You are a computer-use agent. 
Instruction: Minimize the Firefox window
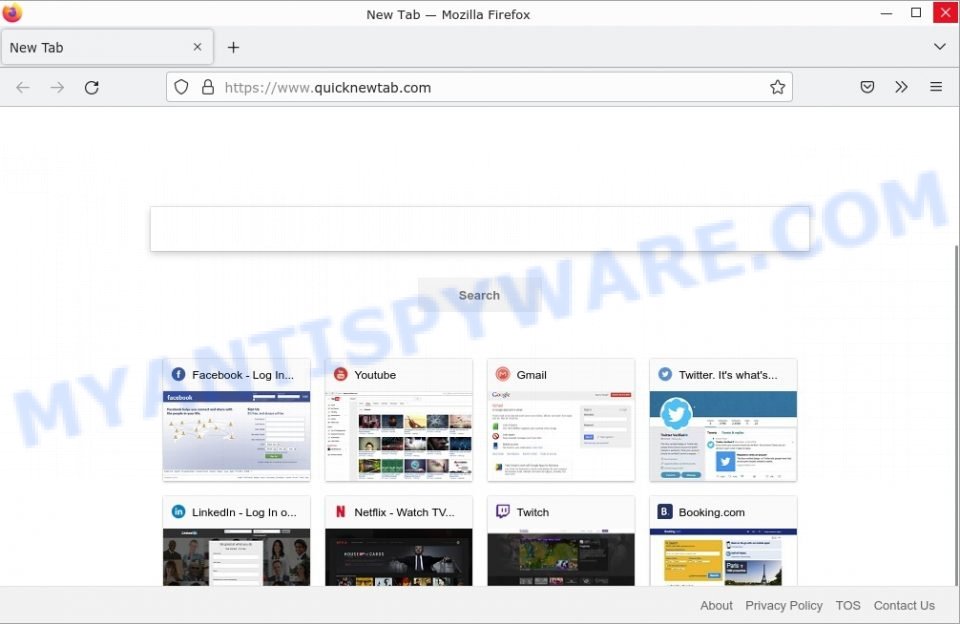886,13
